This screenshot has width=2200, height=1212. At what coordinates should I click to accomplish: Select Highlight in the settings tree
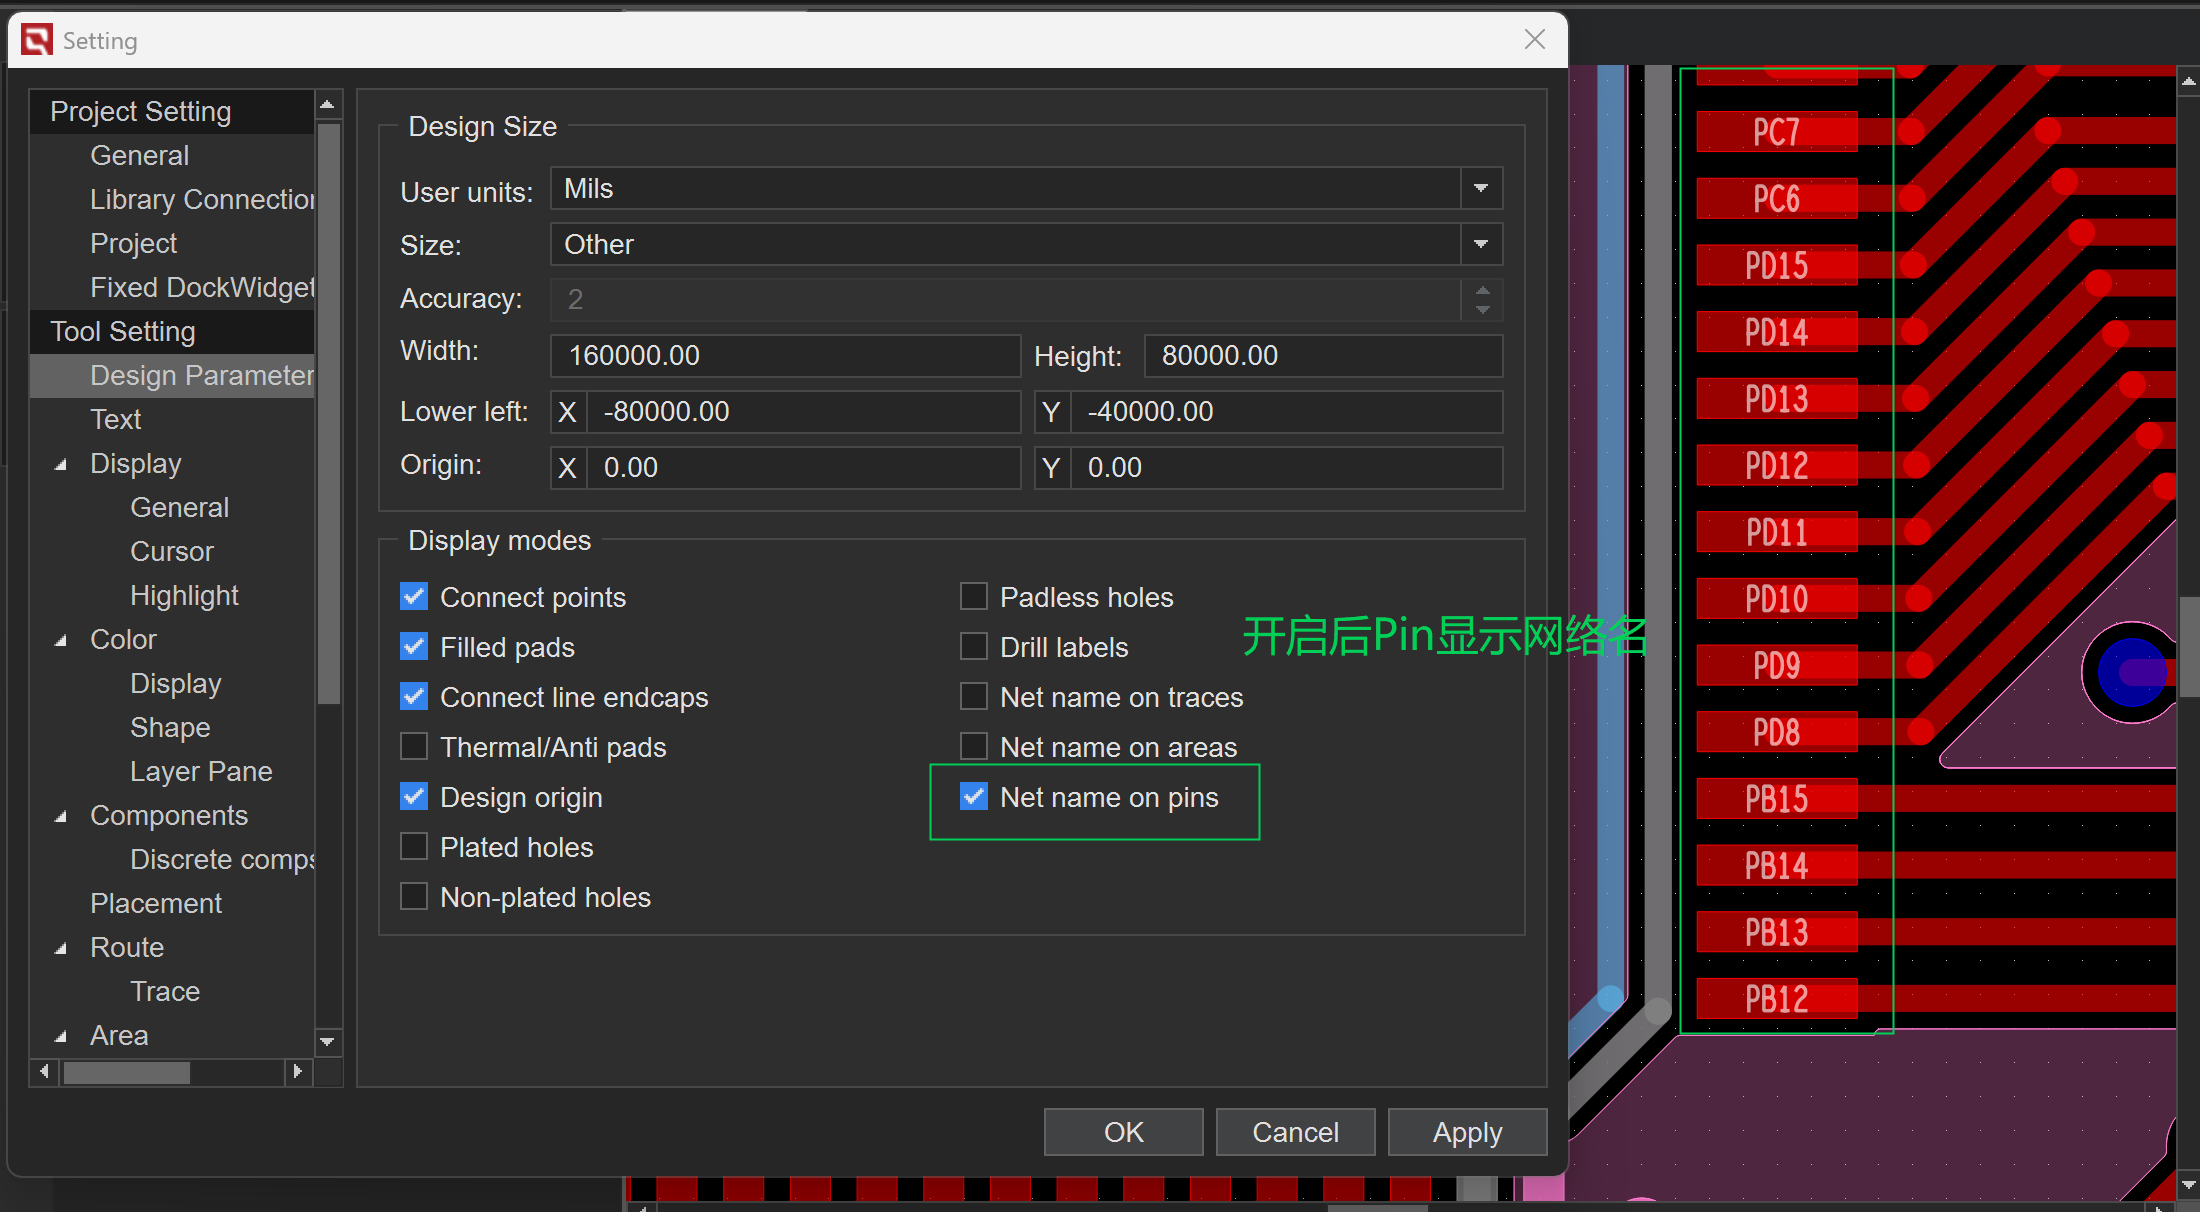click(184, 595)
